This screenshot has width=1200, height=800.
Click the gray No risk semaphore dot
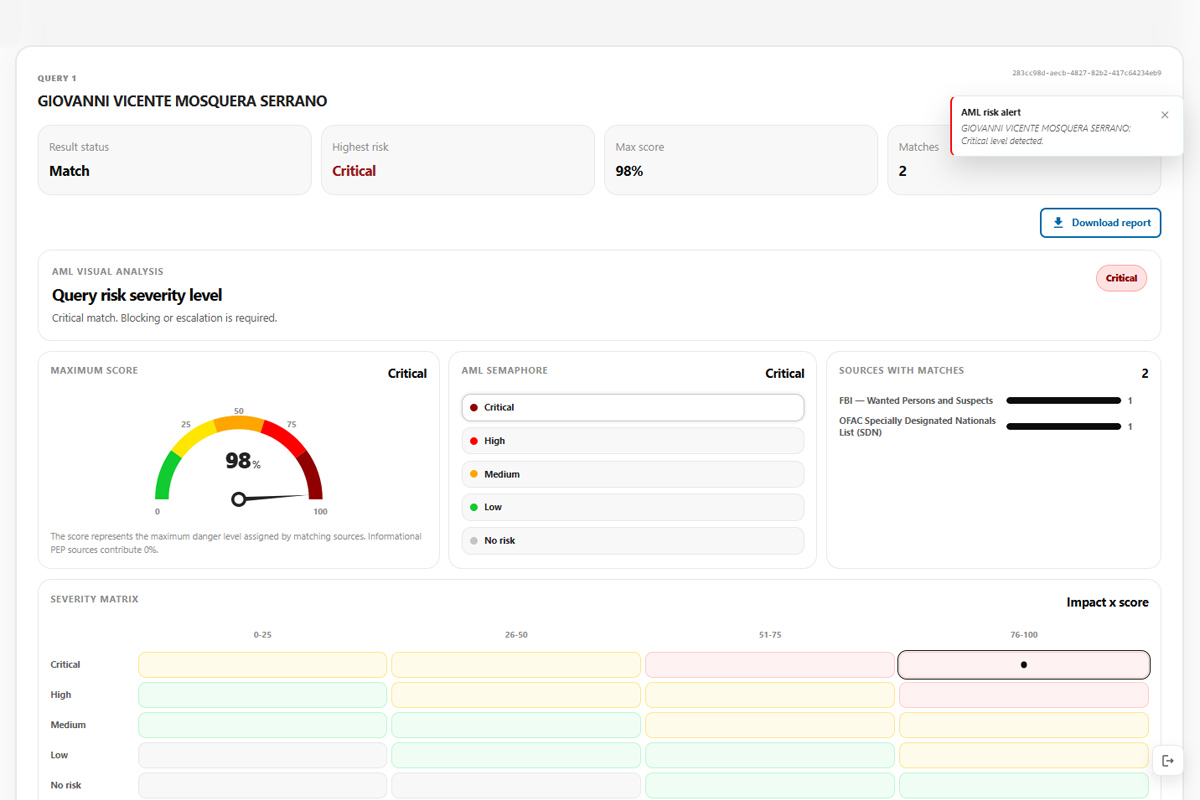474,540
